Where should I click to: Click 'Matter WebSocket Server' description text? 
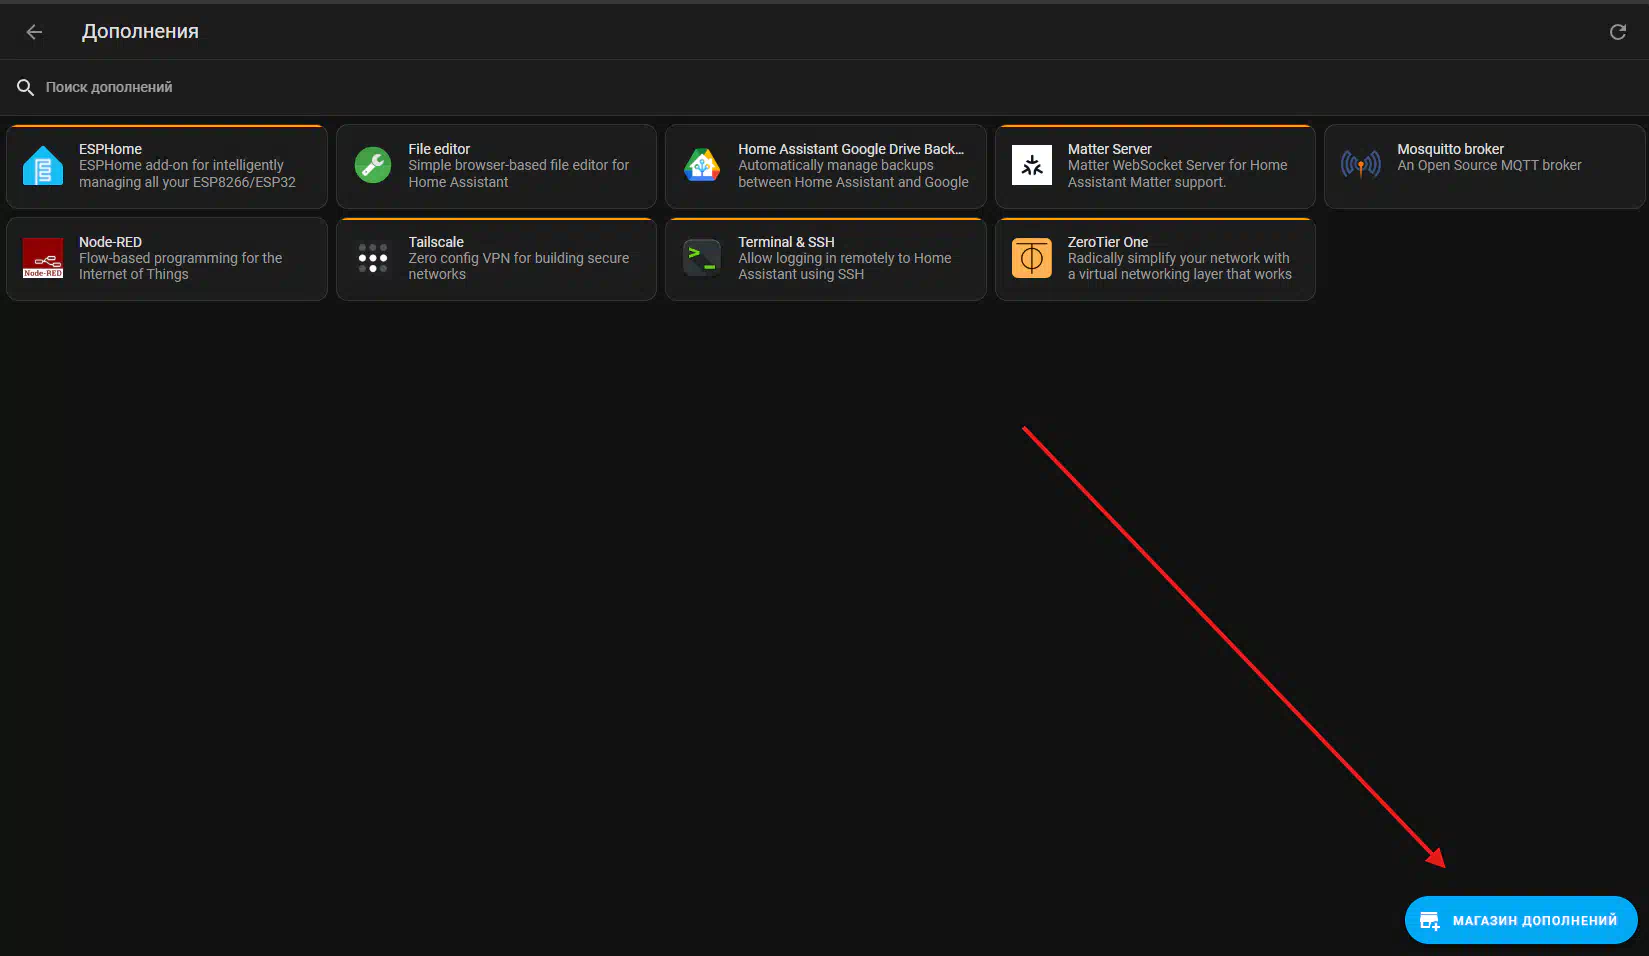1177,173
